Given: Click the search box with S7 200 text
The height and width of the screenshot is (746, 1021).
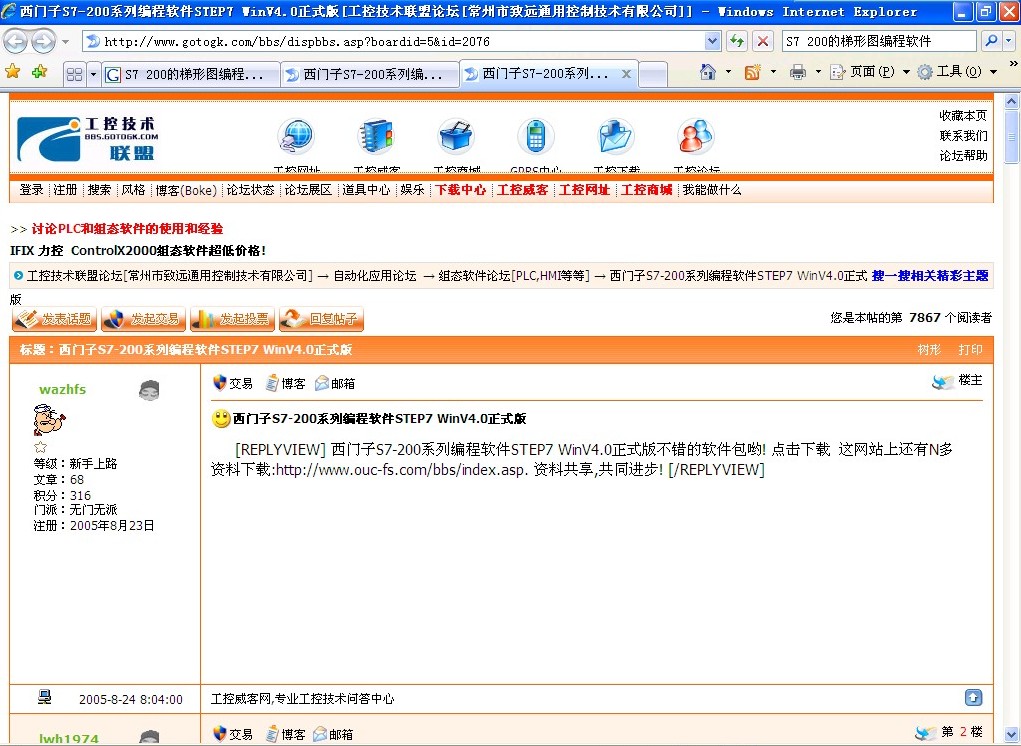Looking at the screenshot, I should [x=879, y=42].
